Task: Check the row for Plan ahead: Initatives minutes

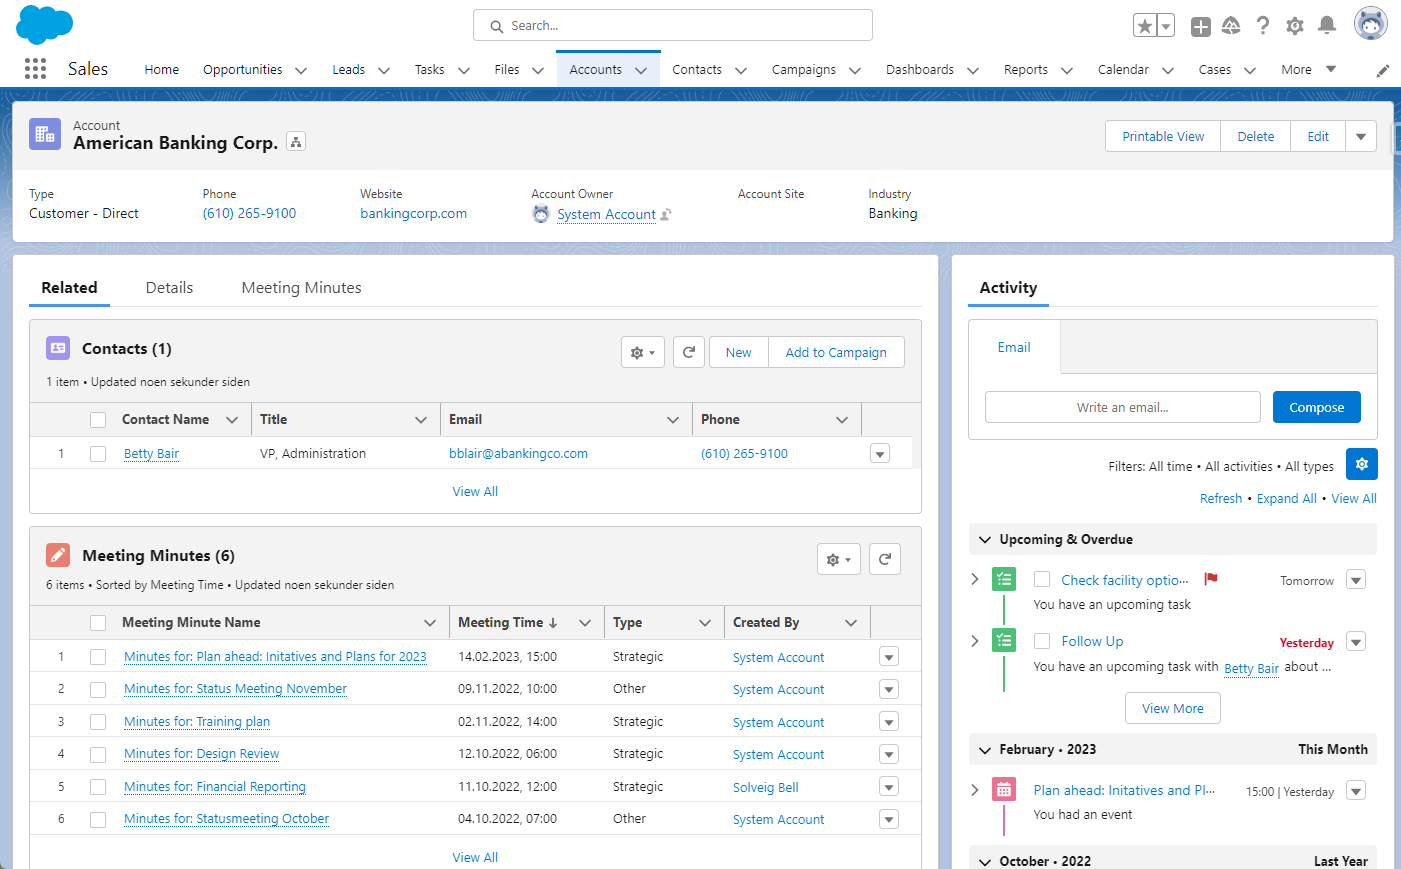Action: click(x=98, y=657)
